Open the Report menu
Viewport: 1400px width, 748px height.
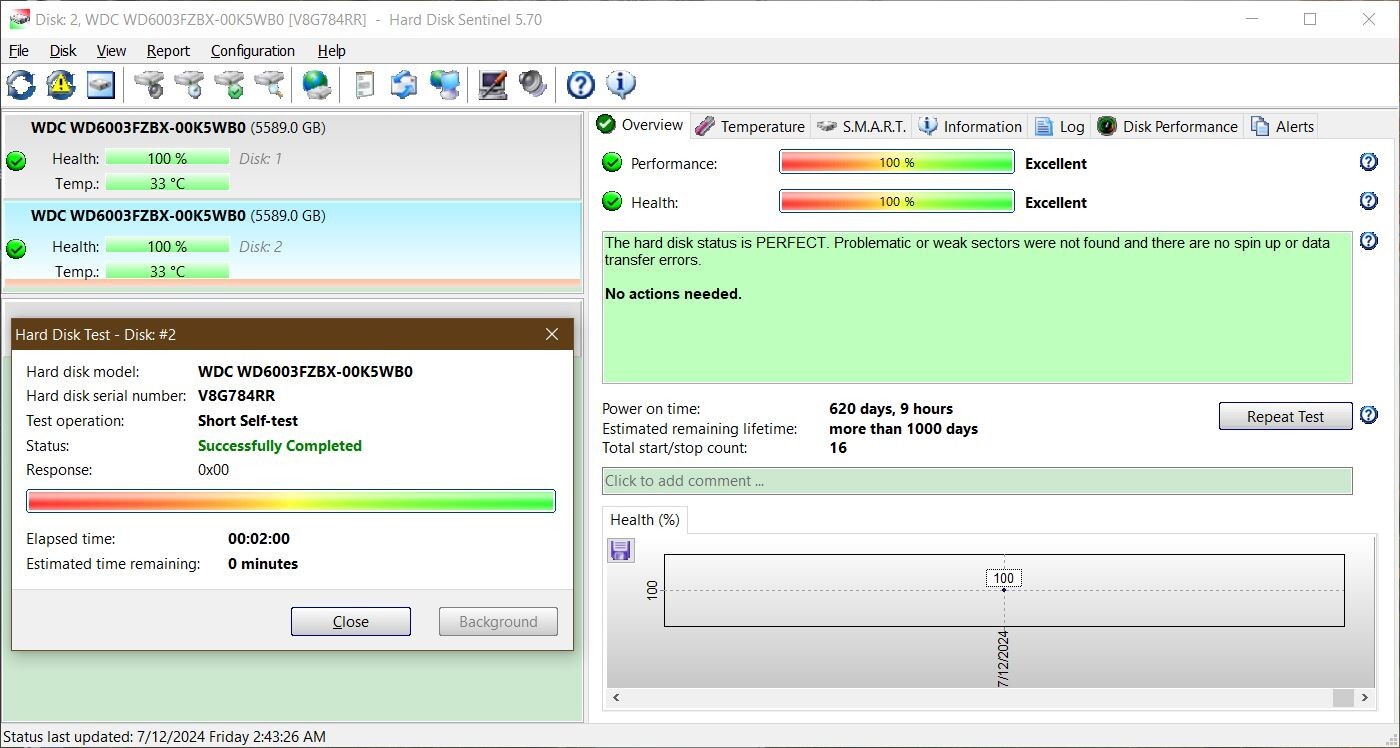click(167, 50)
